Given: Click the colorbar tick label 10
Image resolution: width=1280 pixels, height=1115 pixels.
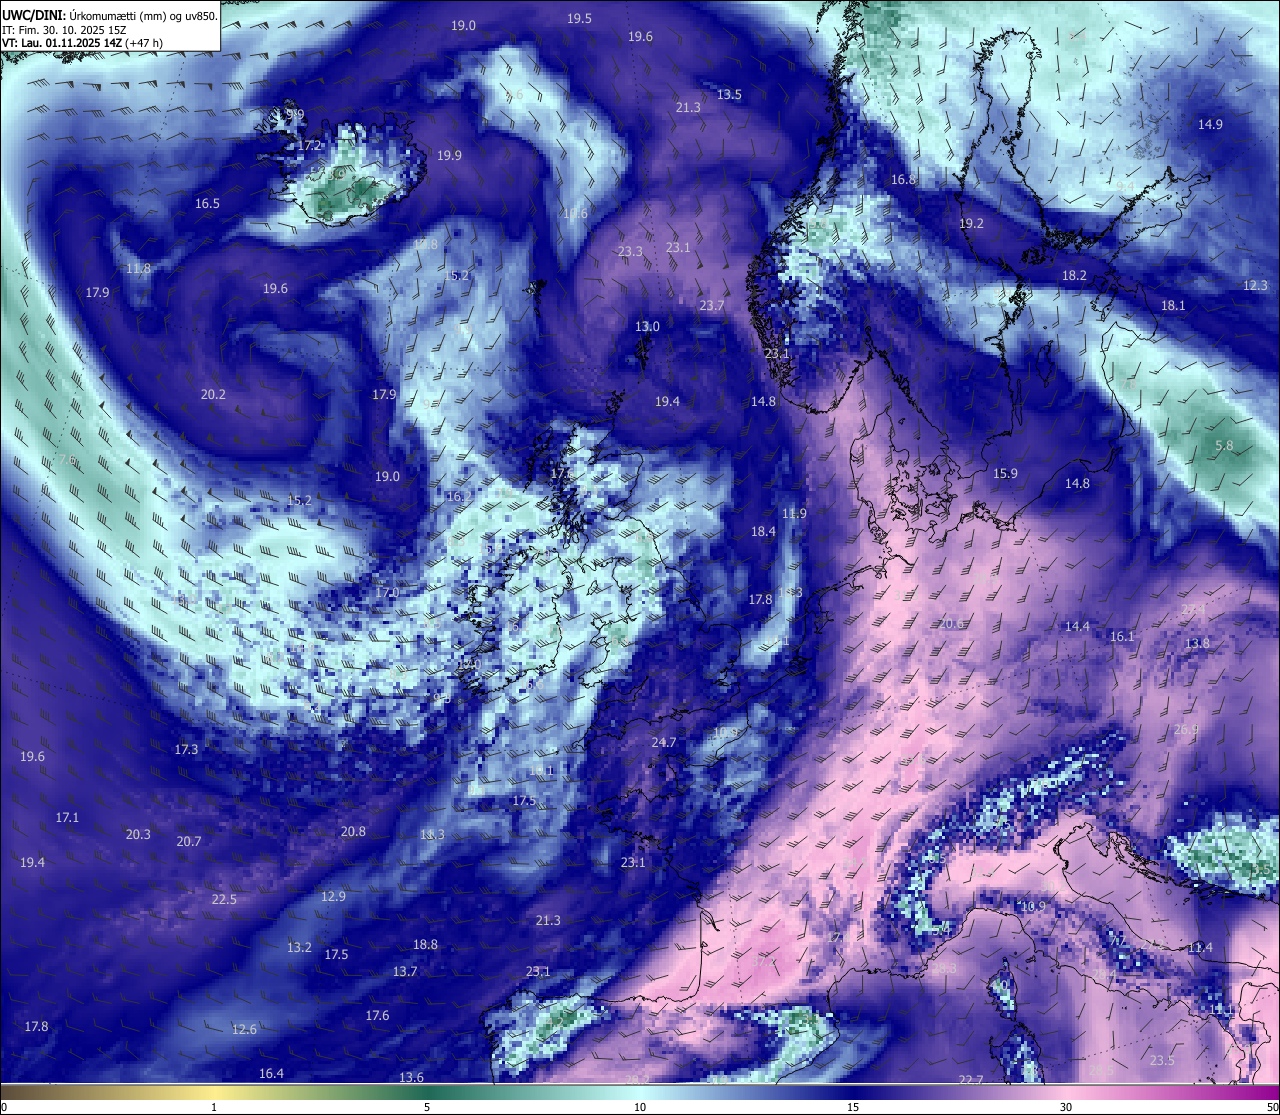Looking at the screenshot, I should click(640, 1107).
